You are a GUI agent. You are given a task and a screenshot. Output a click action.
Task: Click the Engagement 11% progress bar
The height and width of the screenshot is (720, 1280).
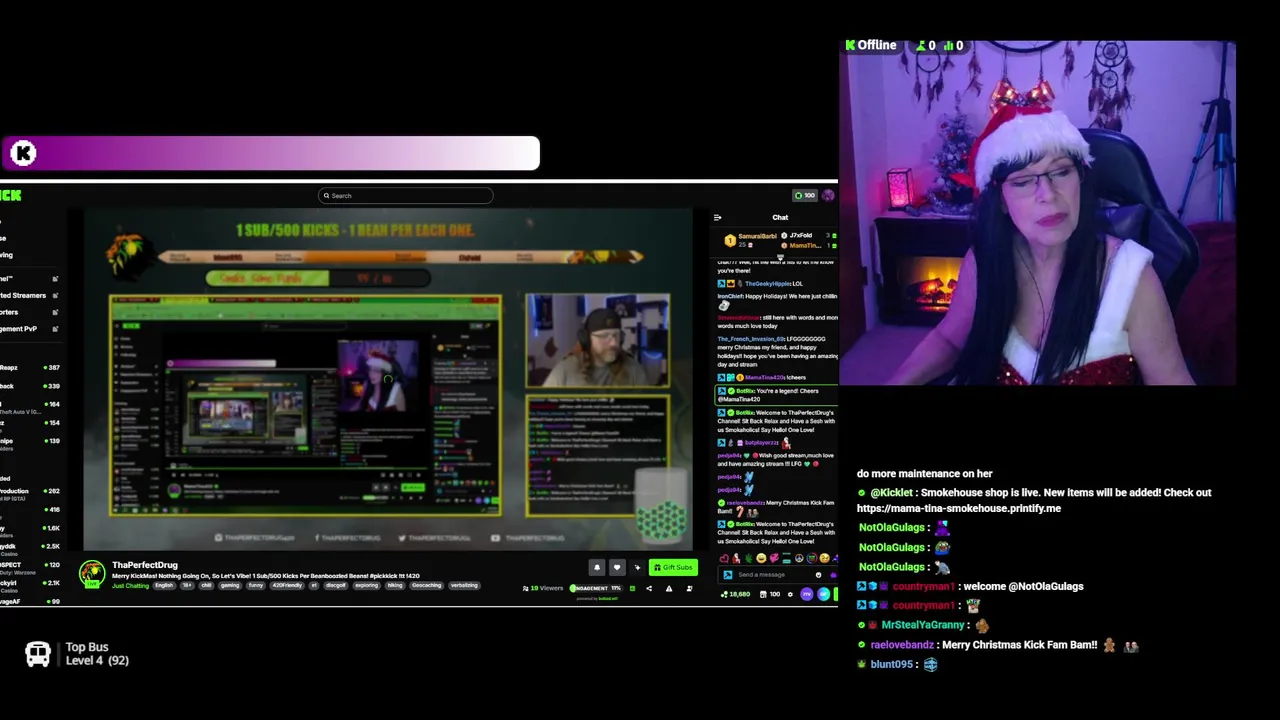tap(597, 588)
